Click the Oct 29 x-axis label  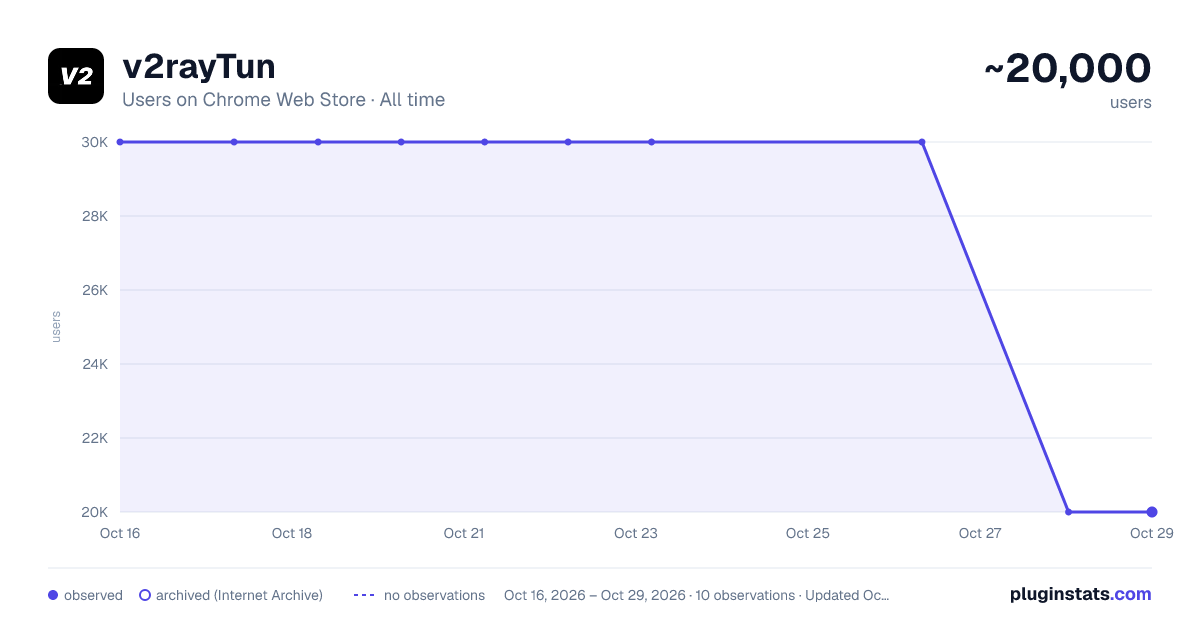[x=1151, y=533]
